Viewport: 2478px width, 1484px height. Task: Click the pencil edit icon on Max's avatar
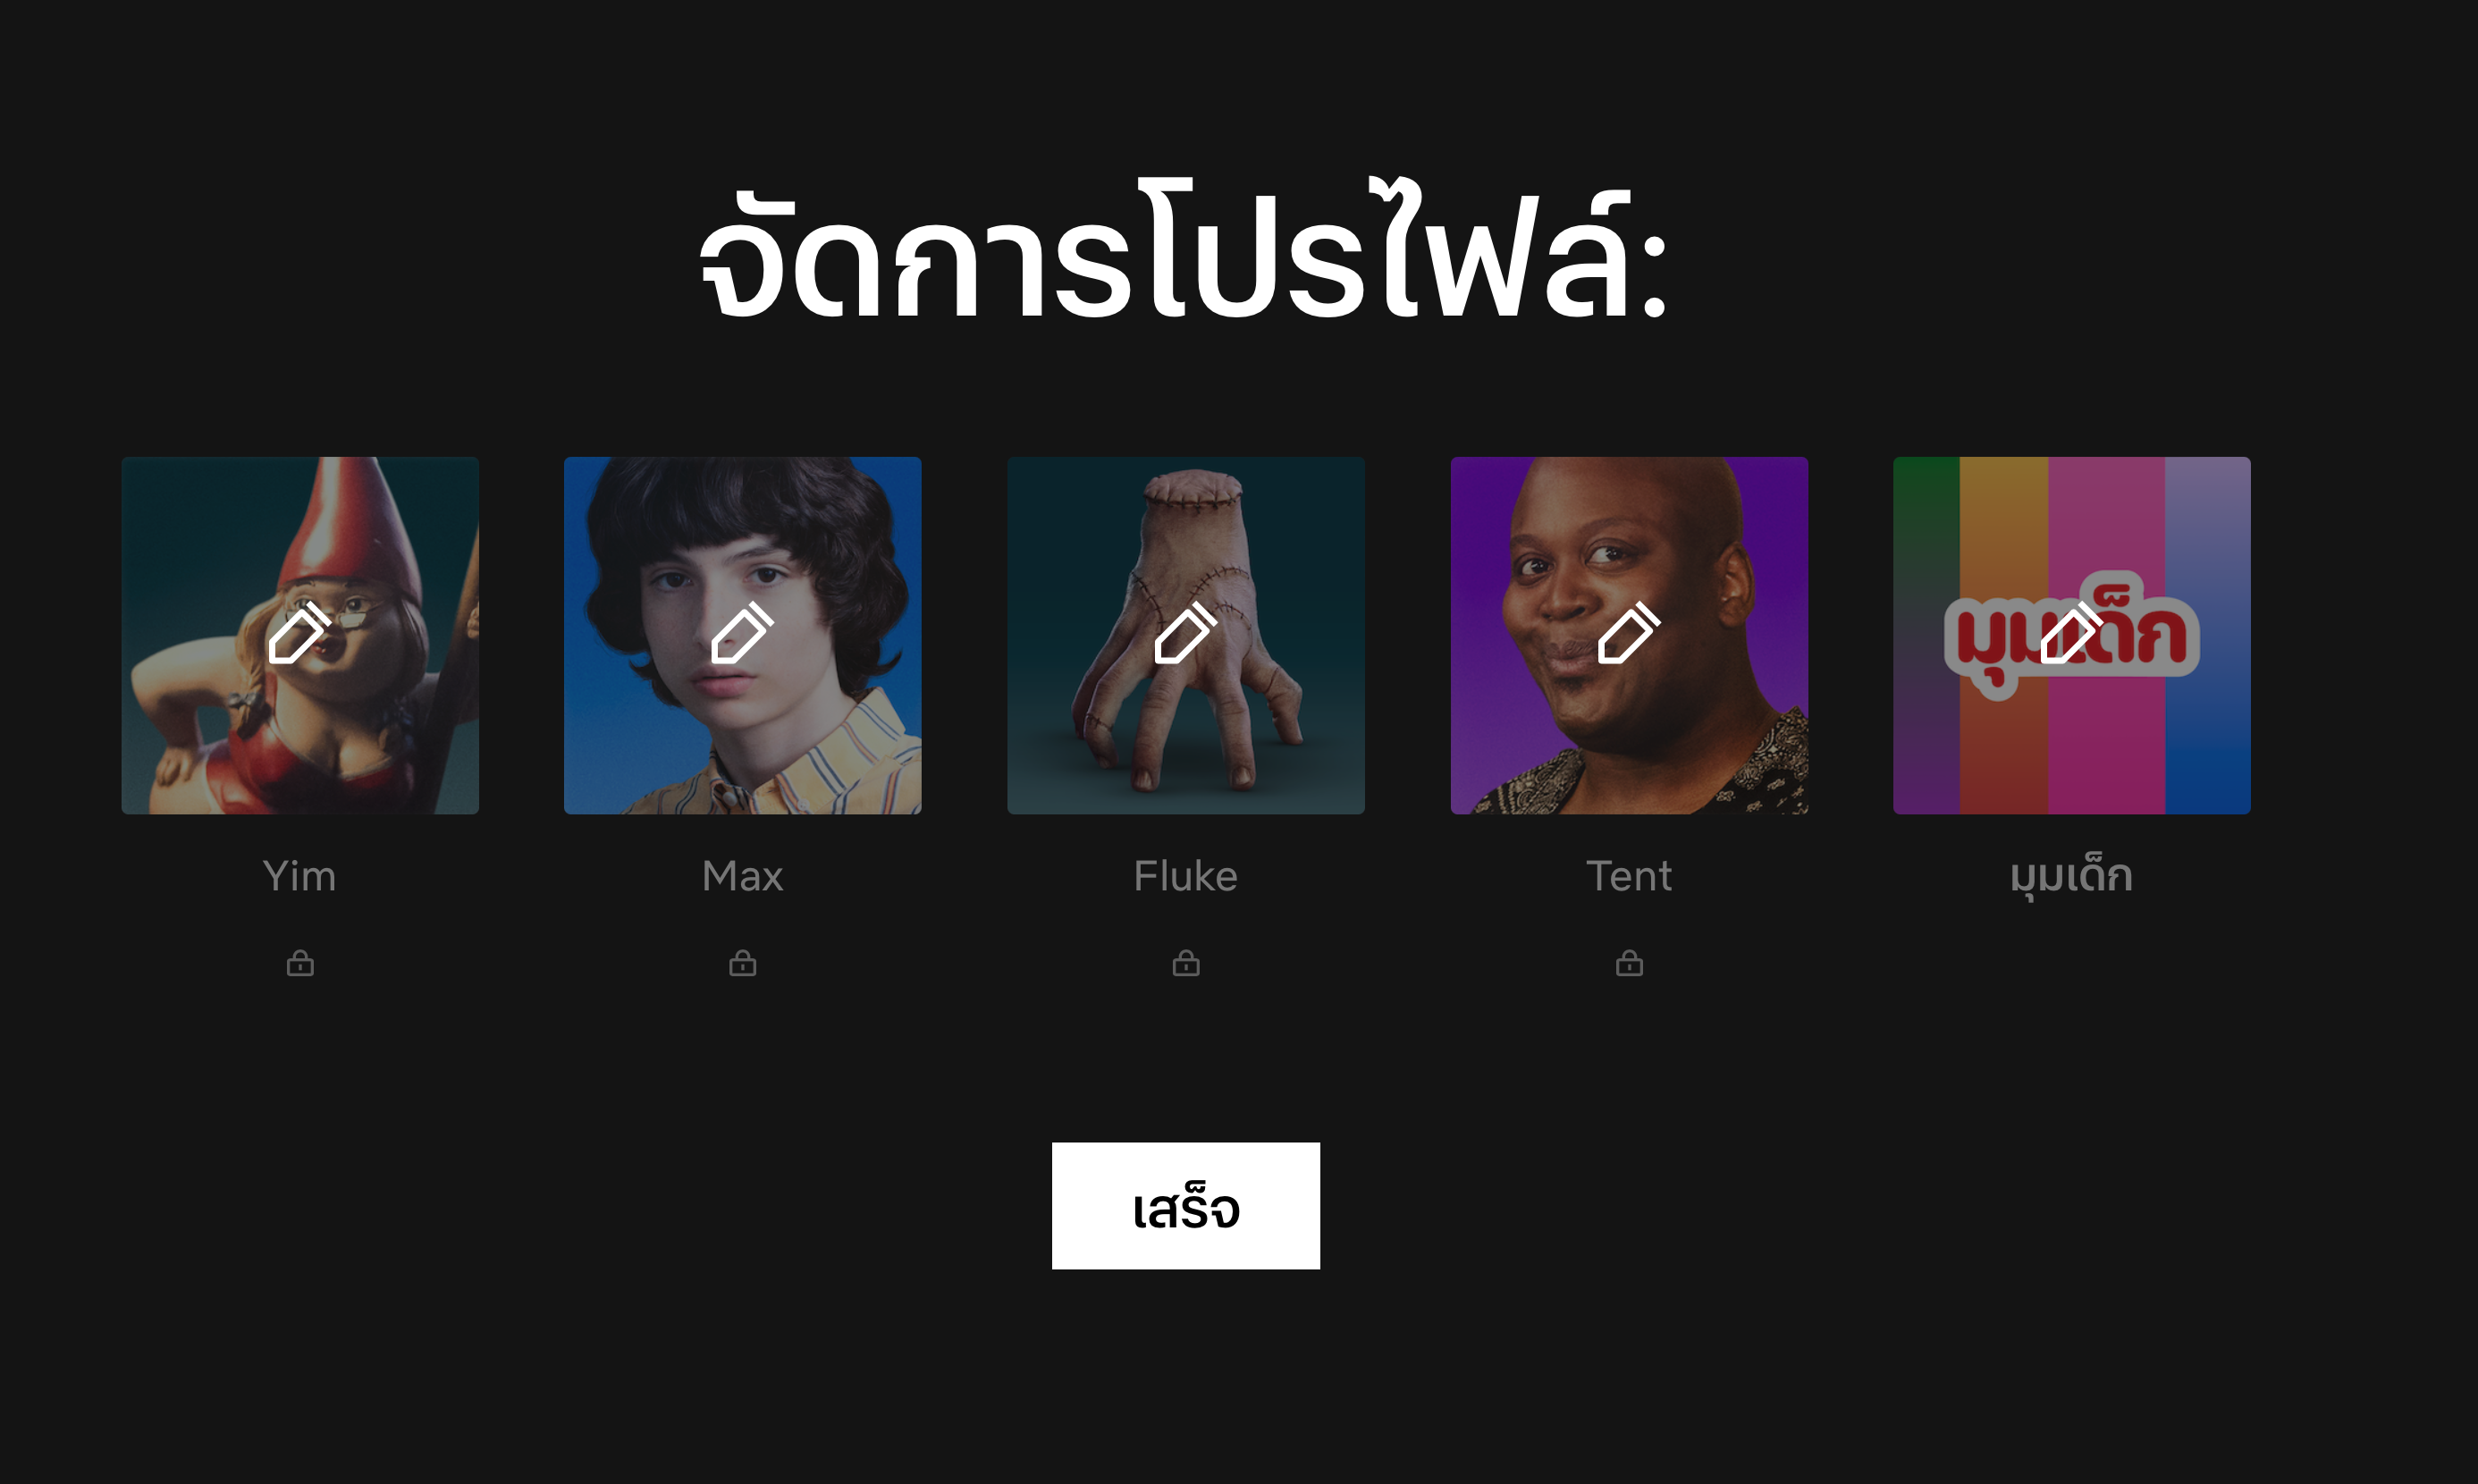click(742, 633)
